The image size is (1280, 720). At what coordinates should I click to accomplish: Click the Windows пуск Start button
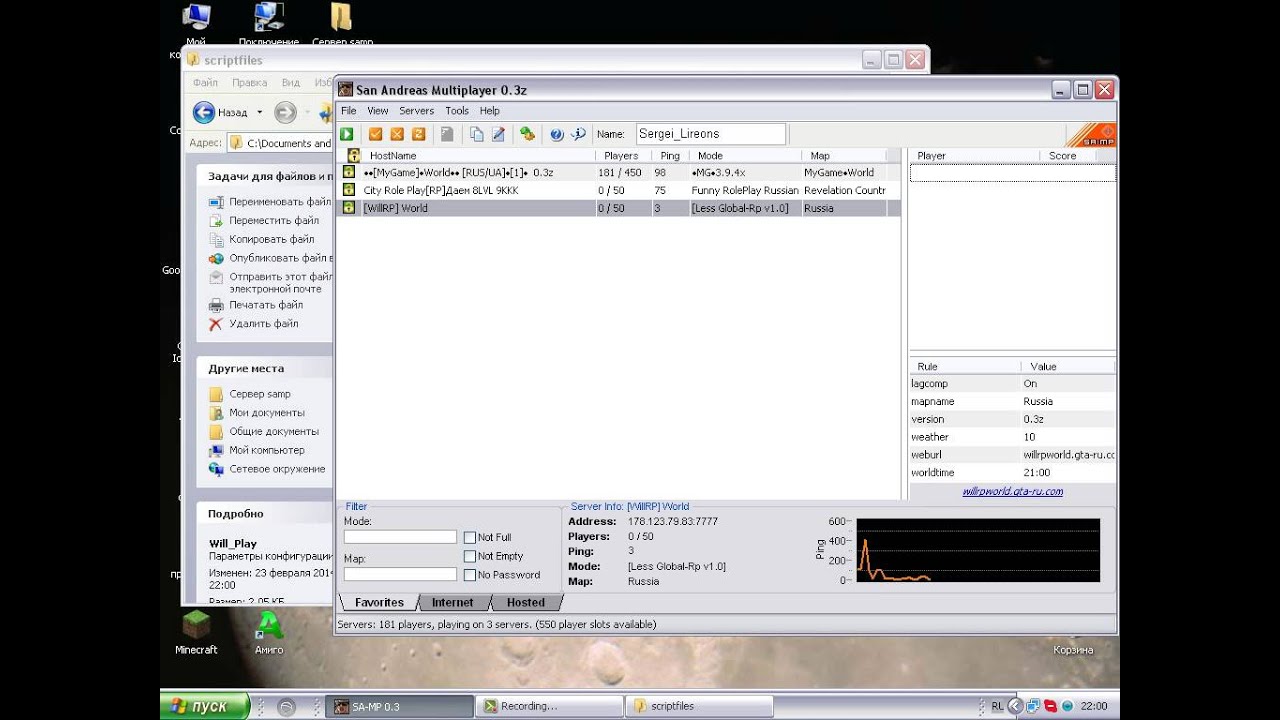(x=204, y=706)
